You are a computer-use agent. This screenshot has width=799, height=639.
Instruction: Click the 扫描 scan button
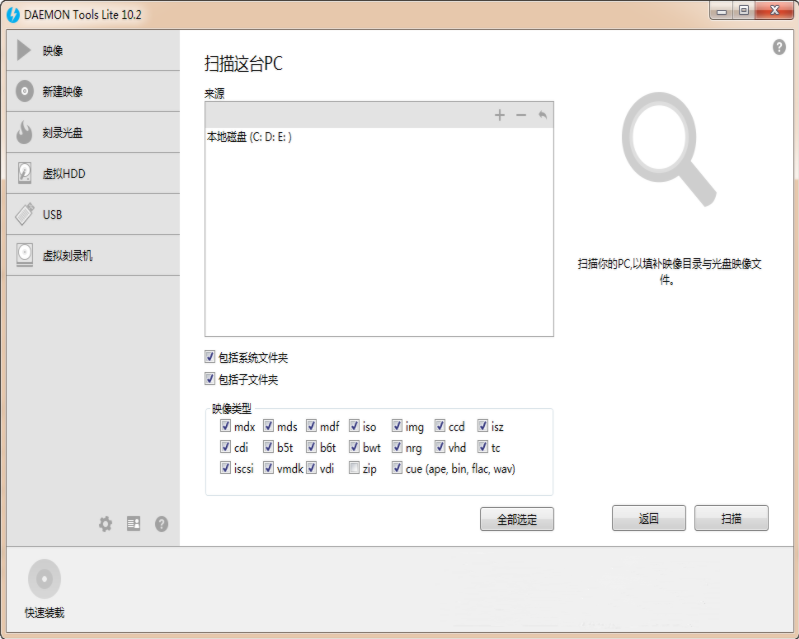731,518
